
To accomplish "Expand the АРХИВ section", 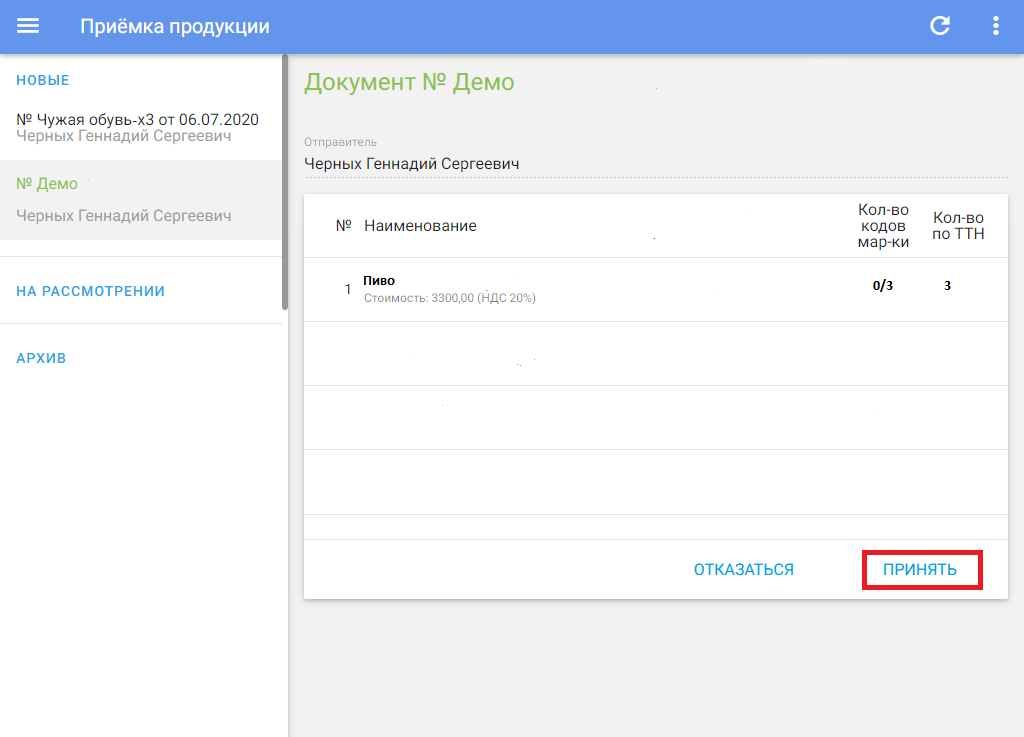I will point(41,358).
